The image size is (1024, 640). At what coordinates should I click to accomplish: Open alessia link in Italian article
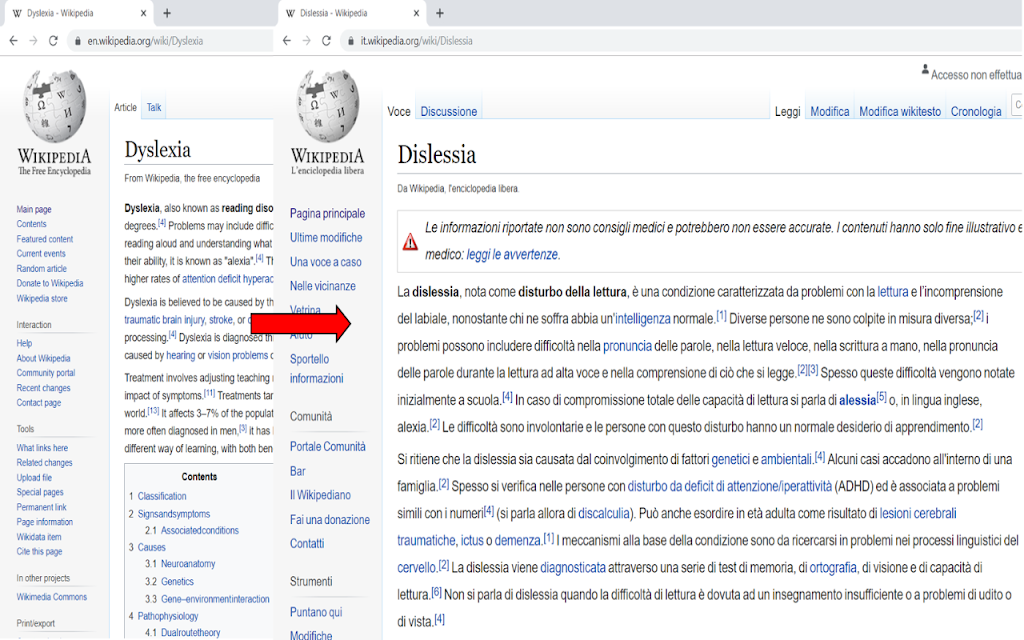click(857, 400)
